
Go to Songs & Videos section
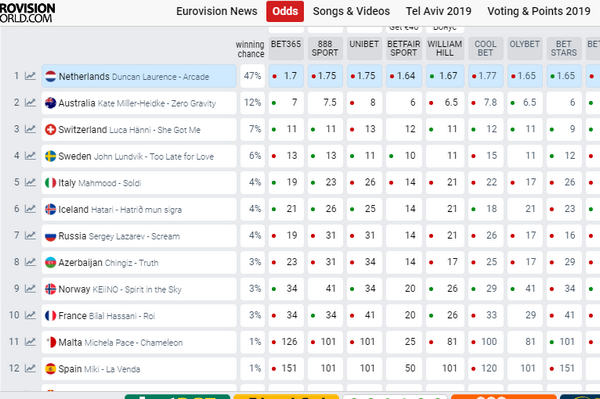(351, 11)
